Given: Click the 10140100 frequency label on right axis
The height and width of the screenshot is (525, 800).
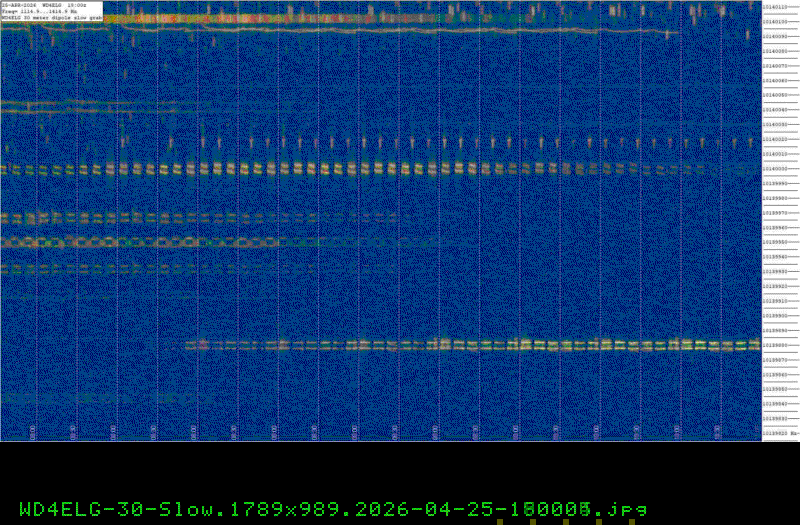Looking at the screenshot, I should pyautogui.click(x=776, y=21).
